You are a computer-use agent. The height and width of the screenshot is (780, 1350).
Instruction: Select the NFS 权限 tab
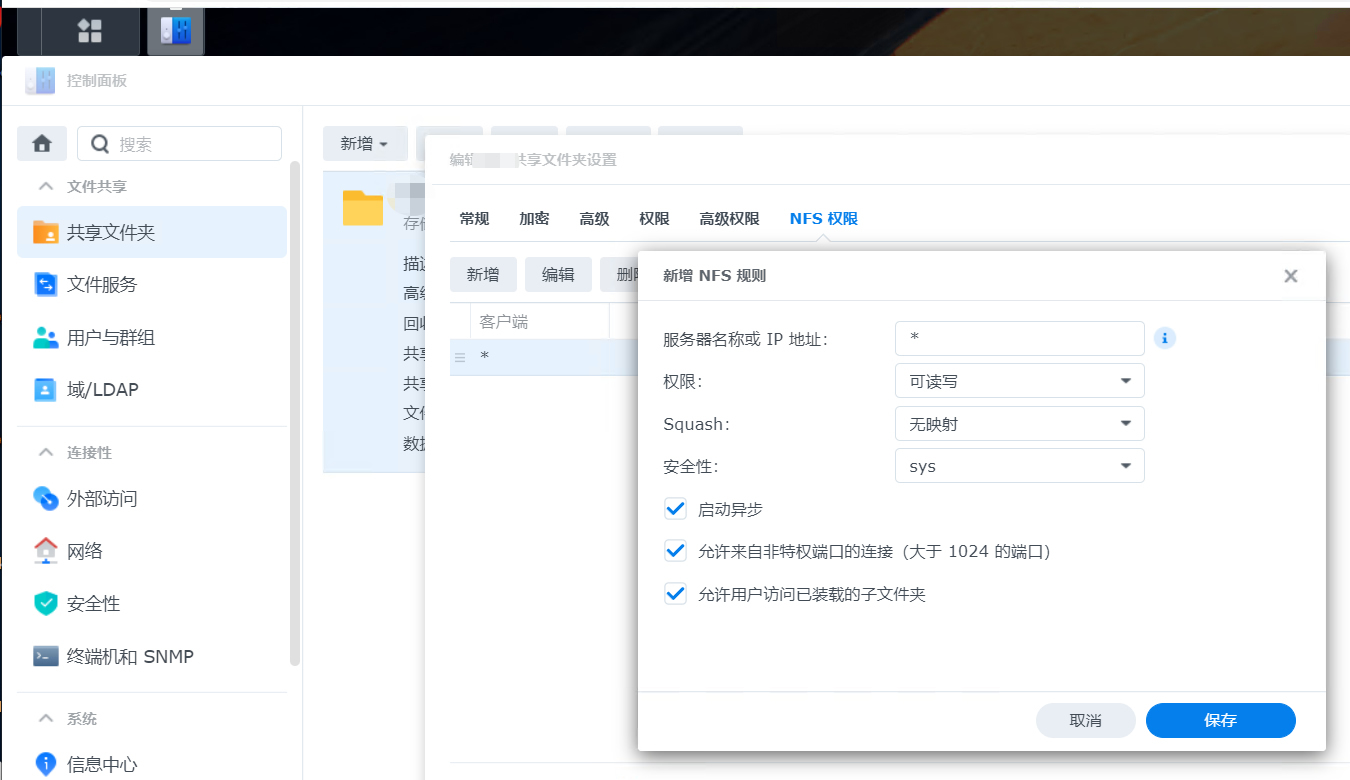click(x=824, y=219)
